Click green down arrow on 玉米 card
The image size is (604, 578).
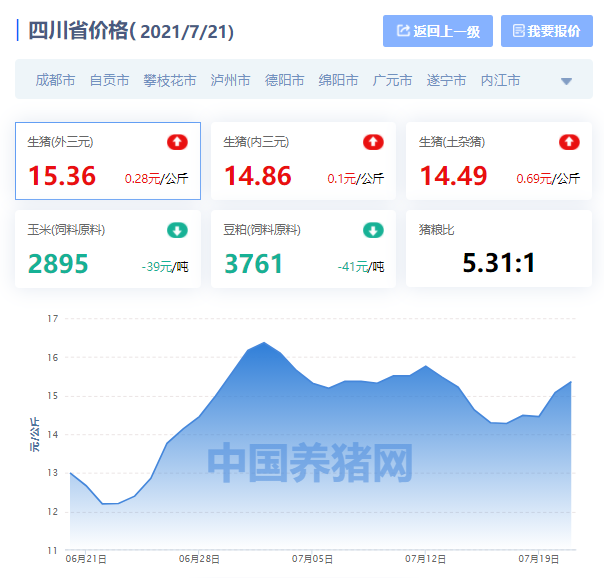pyautogui.click(x=177, y=230)
